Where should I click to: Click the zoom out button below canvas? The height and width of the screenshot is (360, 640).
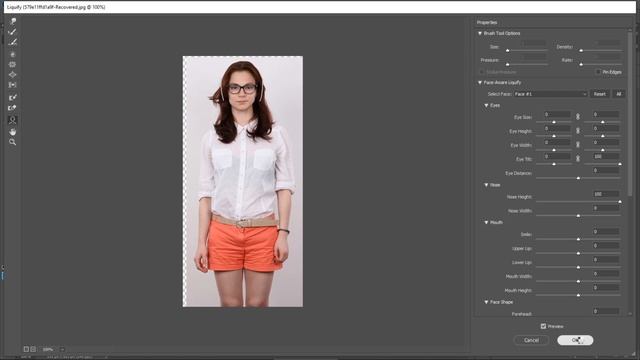pos(26,349)
